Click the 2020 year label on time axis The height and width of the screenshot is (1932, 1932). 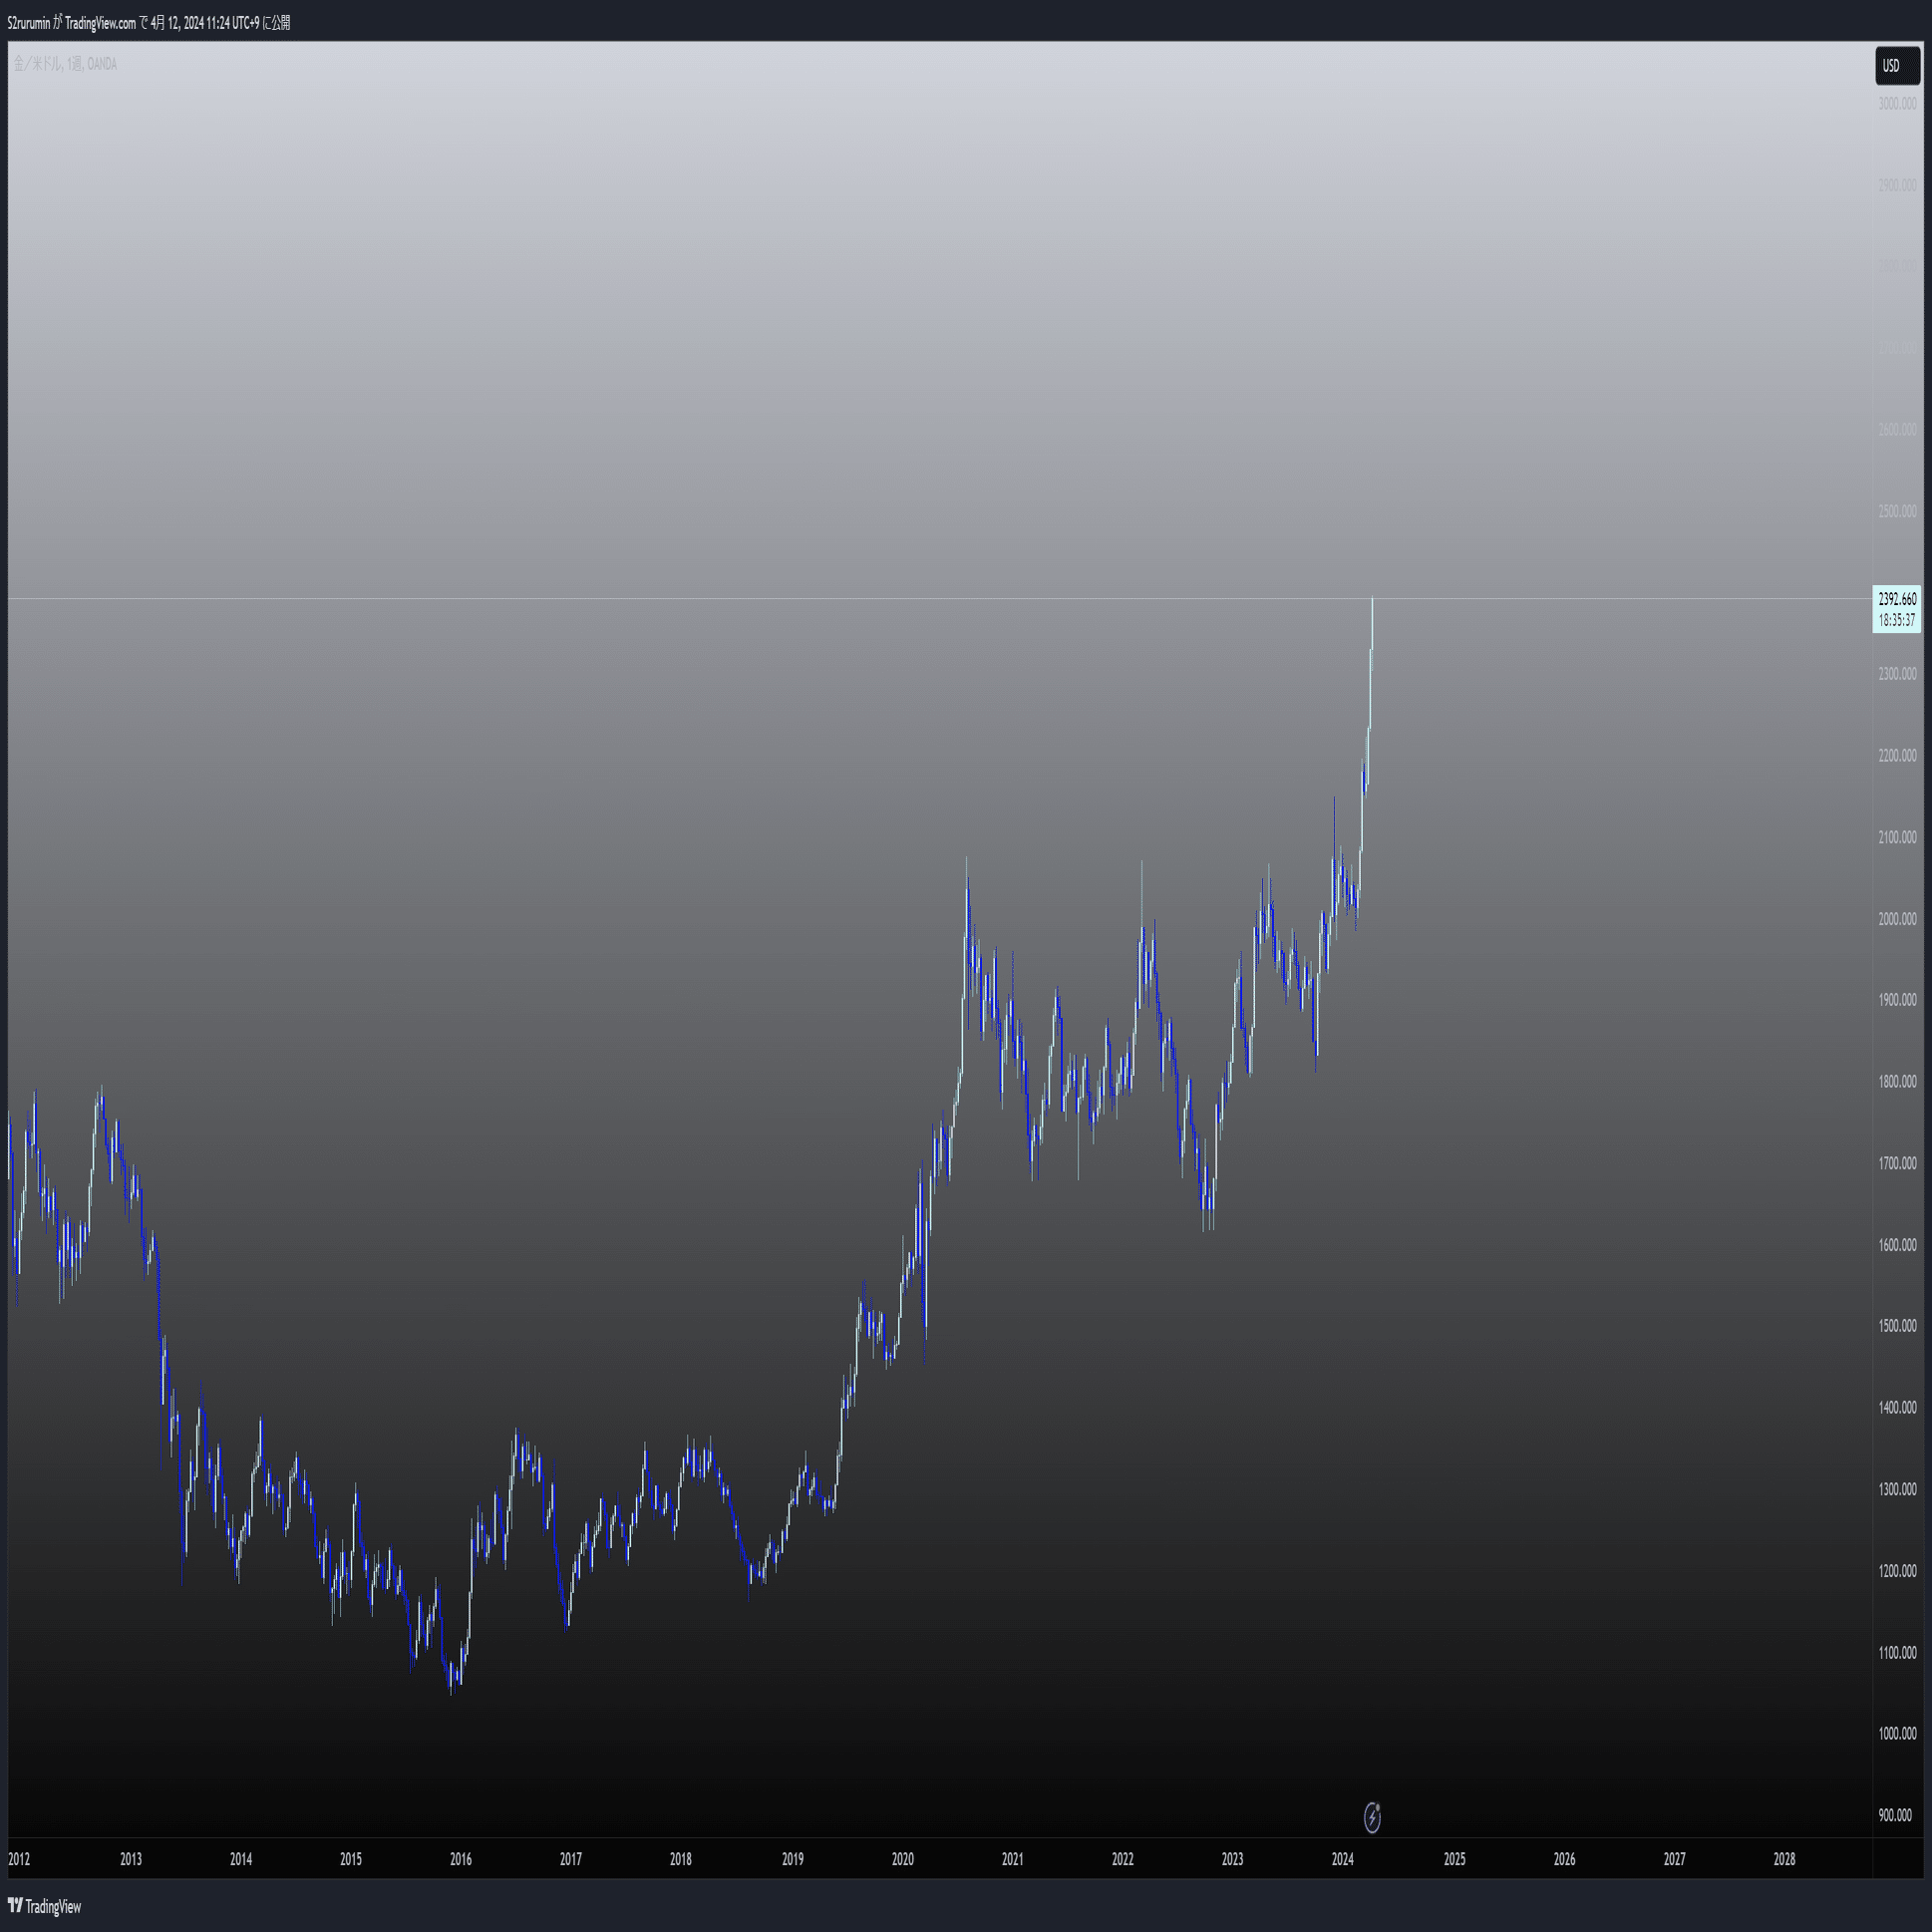point(902,1859)
